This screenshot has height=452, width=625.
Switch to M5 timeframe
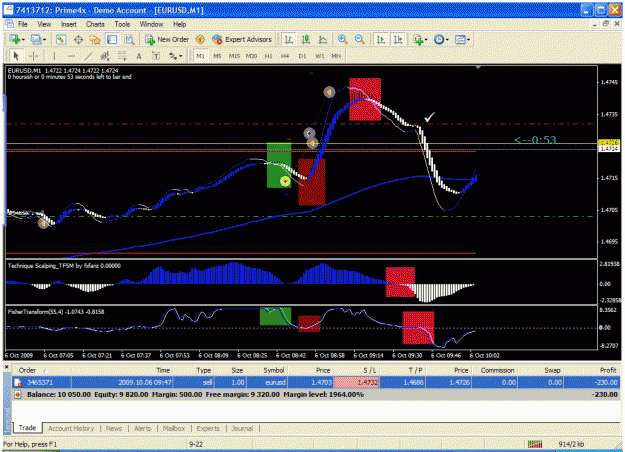tap(217, 56)
